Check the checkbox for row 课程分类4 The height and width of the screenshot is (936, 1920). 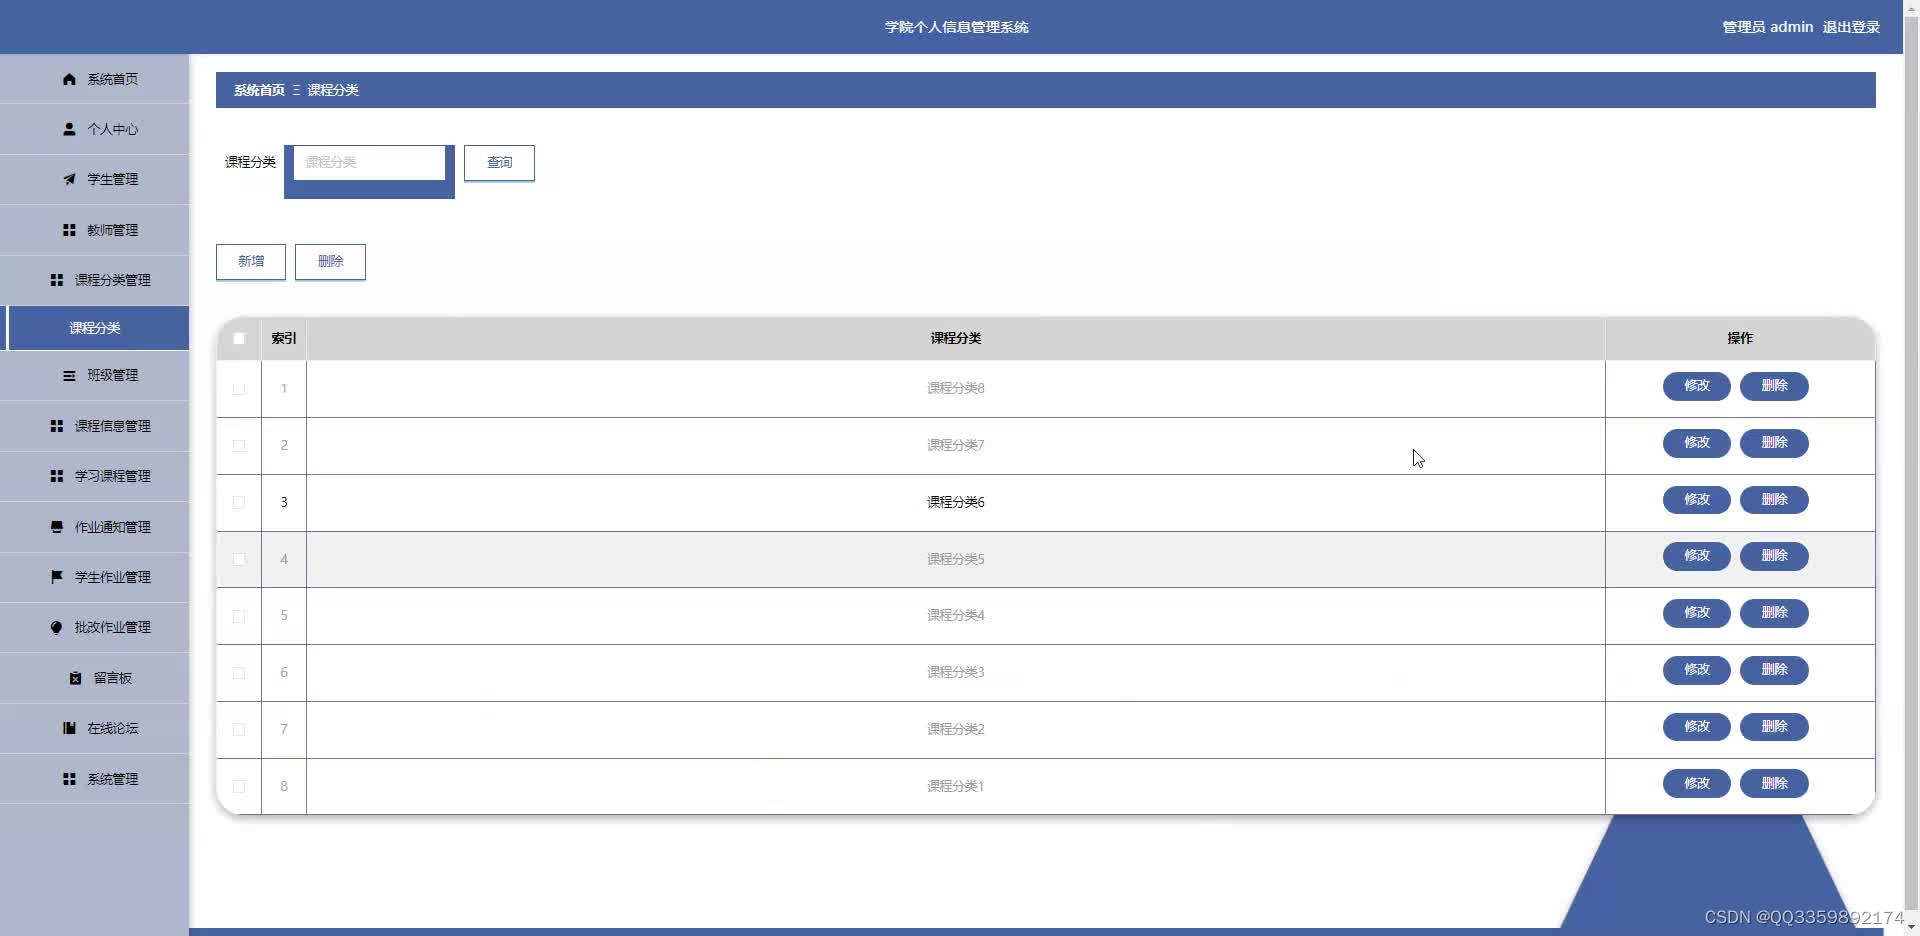tap(239, 616)
